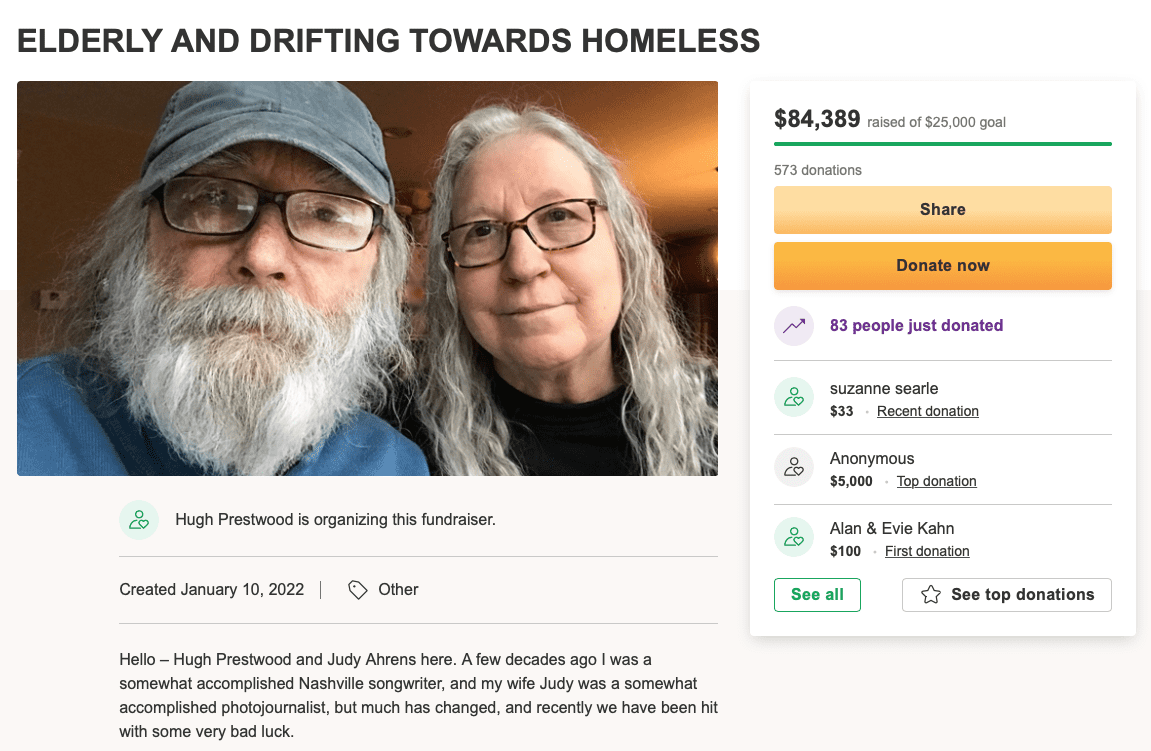Open the First donation link under Alan & Evie Kahn
Viewport: 1151px width, 751px height.
pyautogui.click(x=926, y=550)
